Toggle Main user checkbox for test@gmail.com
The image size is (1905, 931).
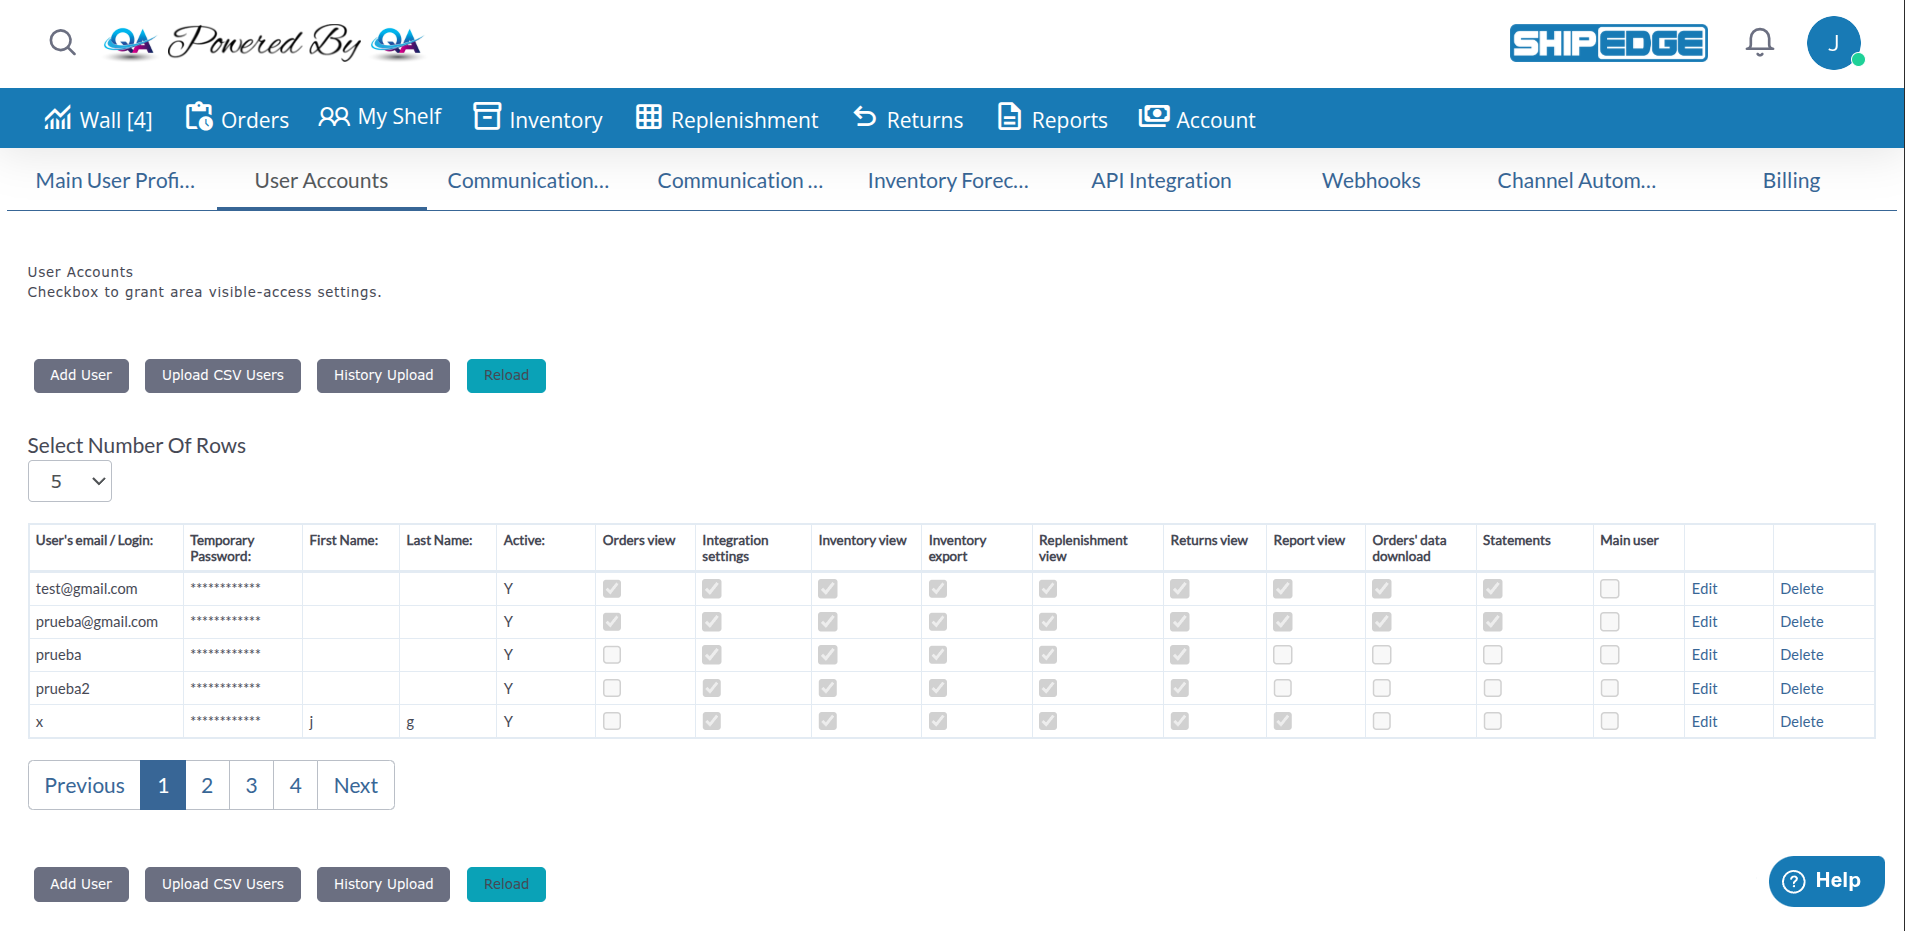[x=1609, y=589]
